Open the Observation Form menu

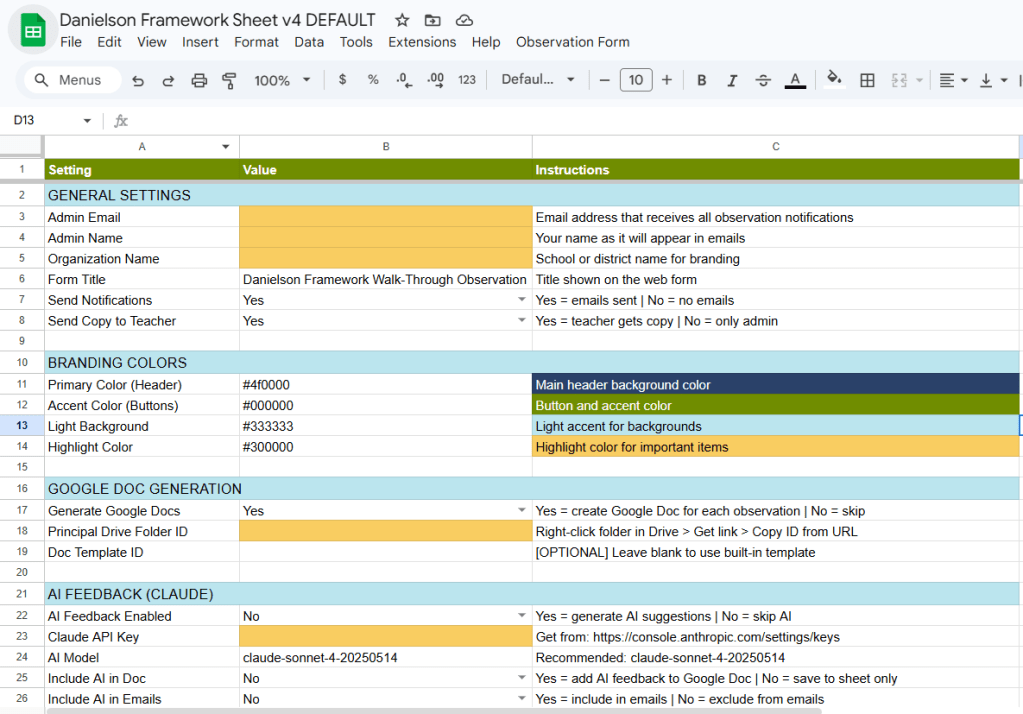pos(572,42)
